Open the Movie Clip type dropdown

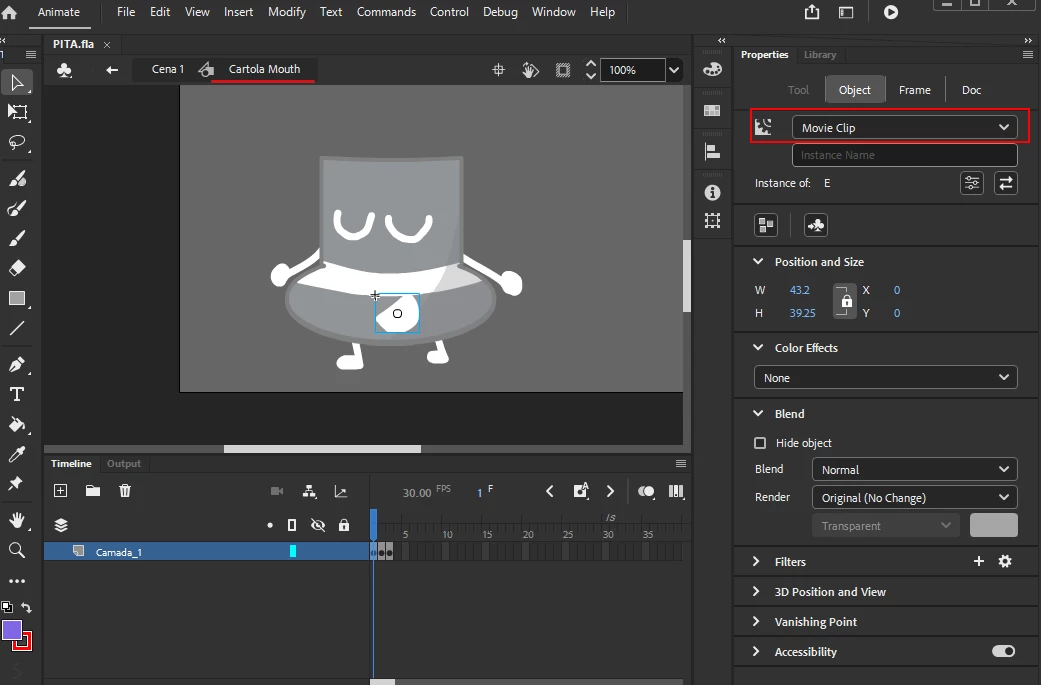(904, 128)
